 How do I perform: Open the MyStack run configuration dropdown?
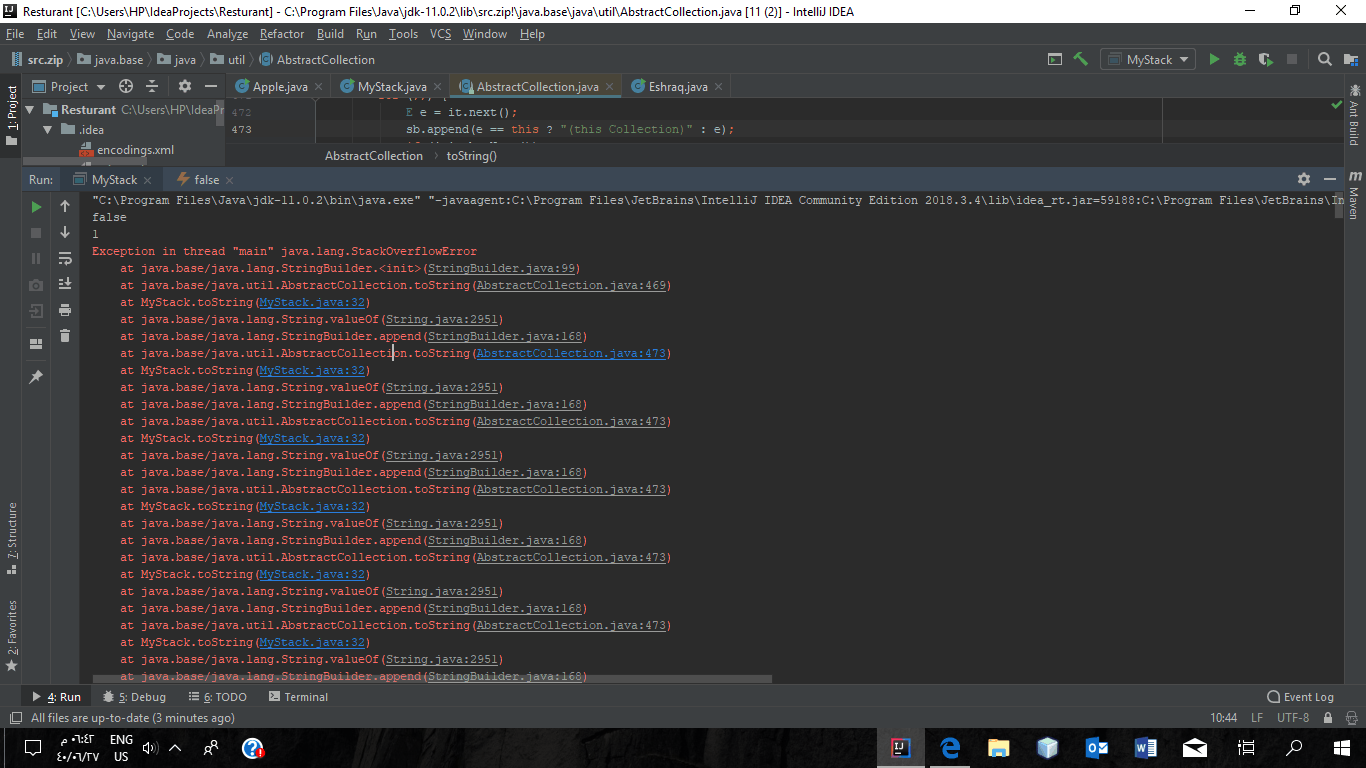click(x=1147, y=59)
